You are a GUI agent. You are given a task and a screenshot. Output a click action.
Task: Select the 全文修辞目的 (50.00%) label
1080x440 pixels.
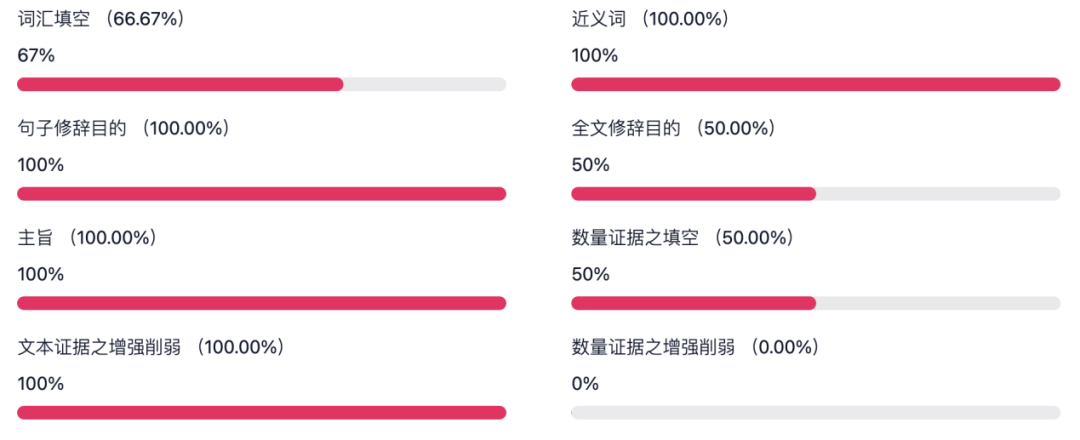(674, 128)
